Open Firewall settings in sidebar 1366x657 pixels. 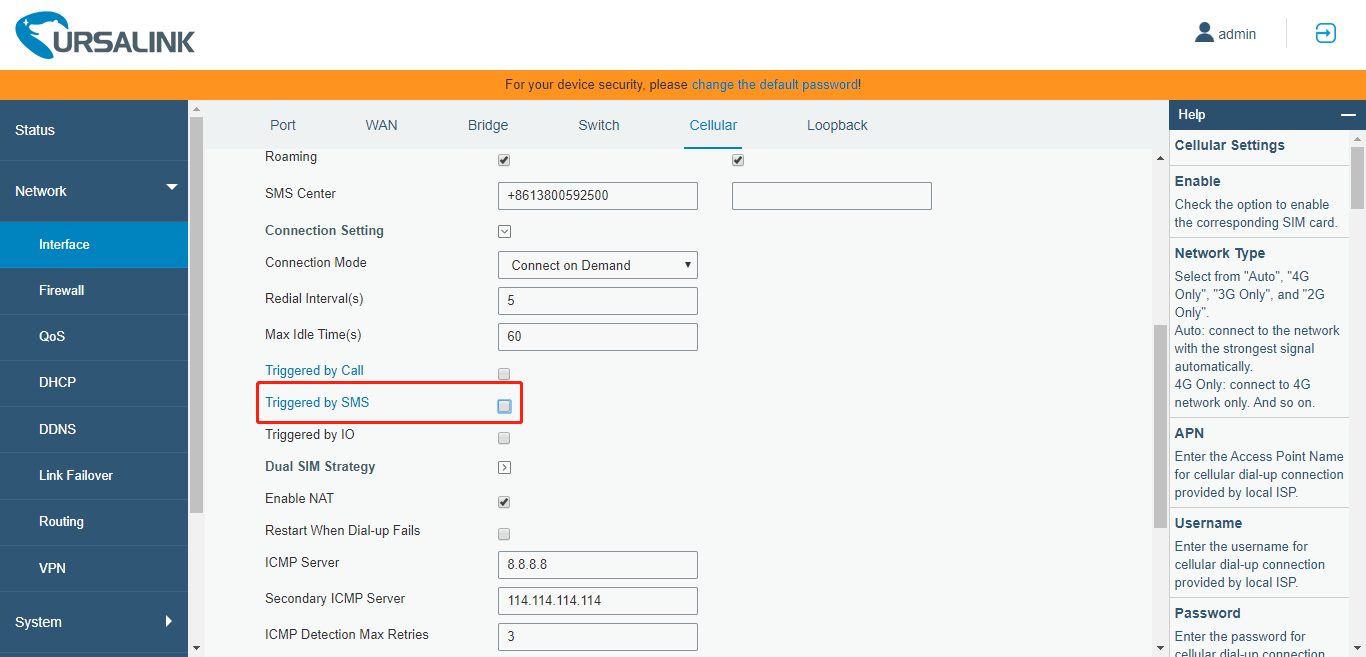click(61, 290)
